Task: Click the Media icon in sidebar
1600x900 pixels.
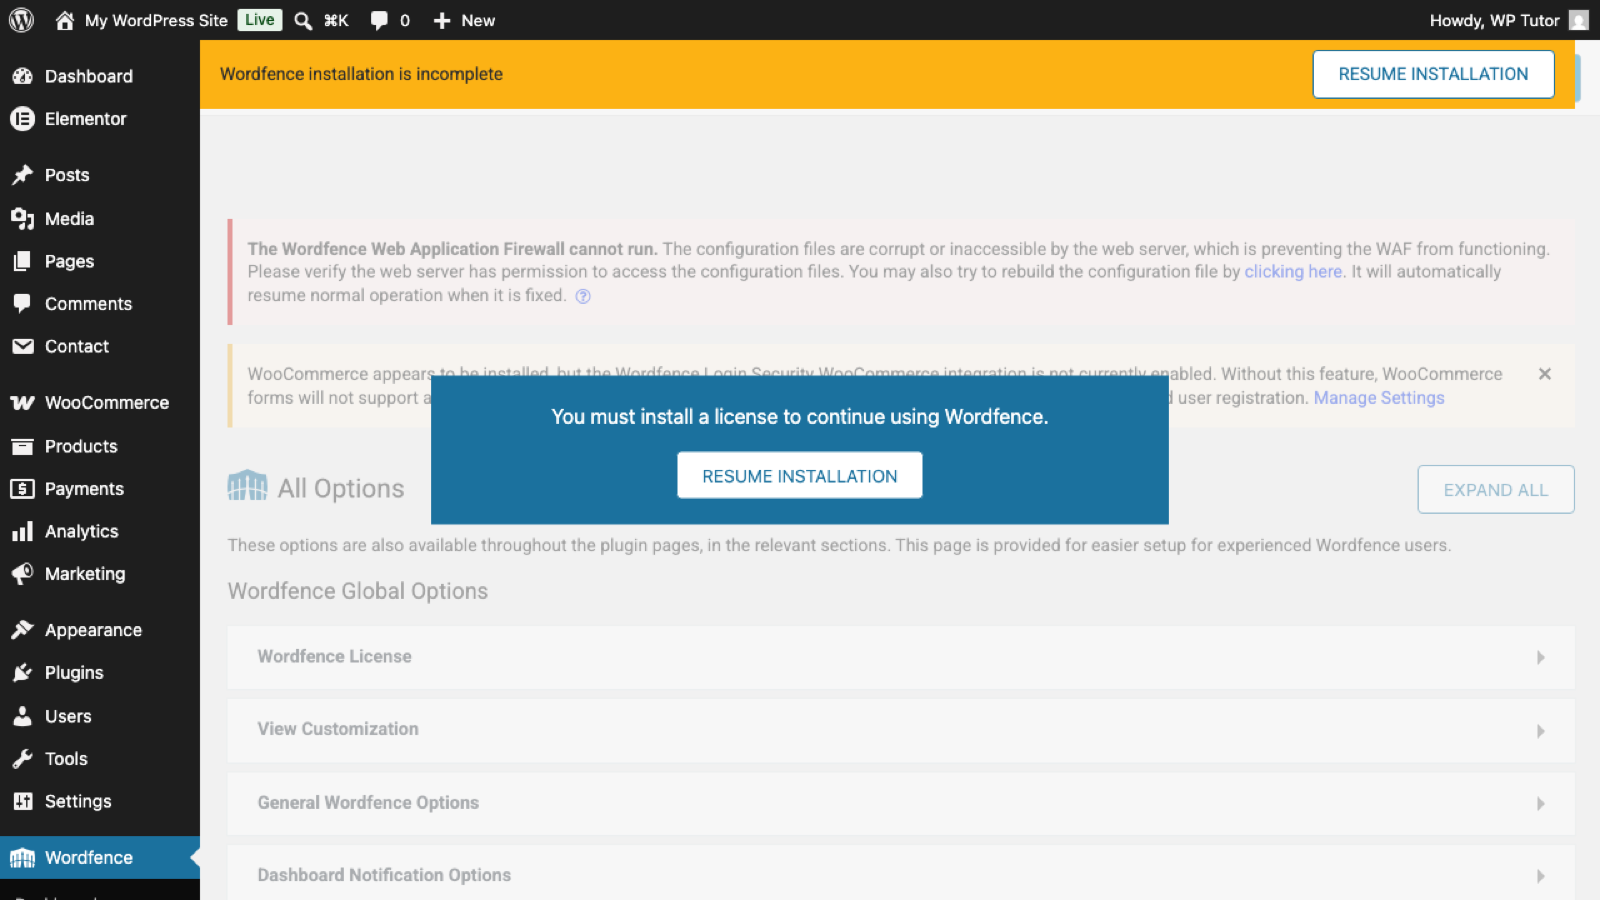Action: point(22,218)
